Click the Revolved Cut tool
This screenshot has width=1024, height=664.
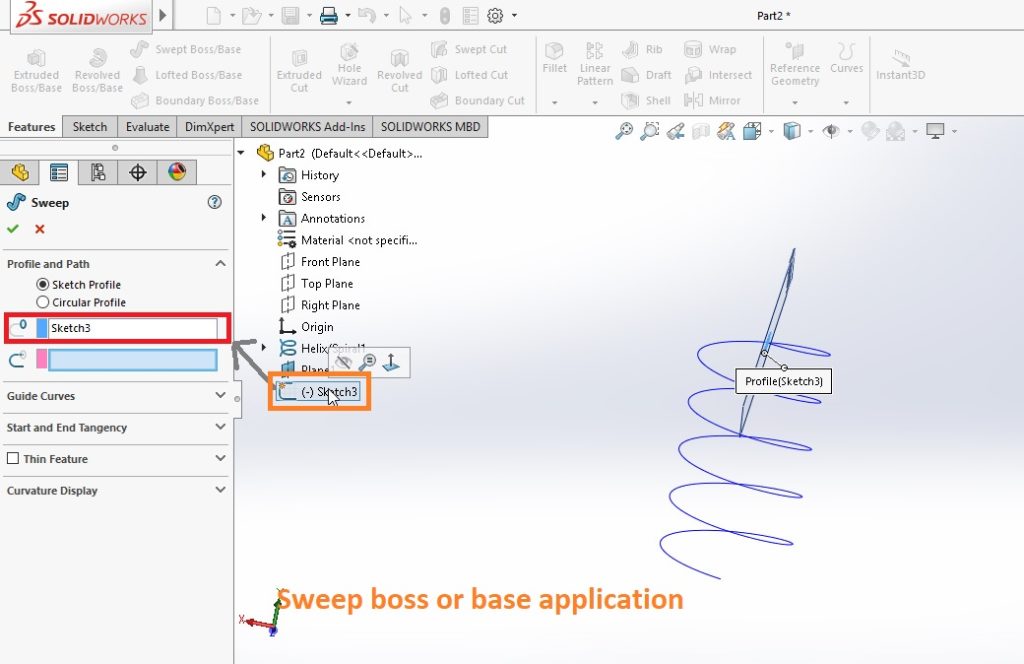(399, 71)
